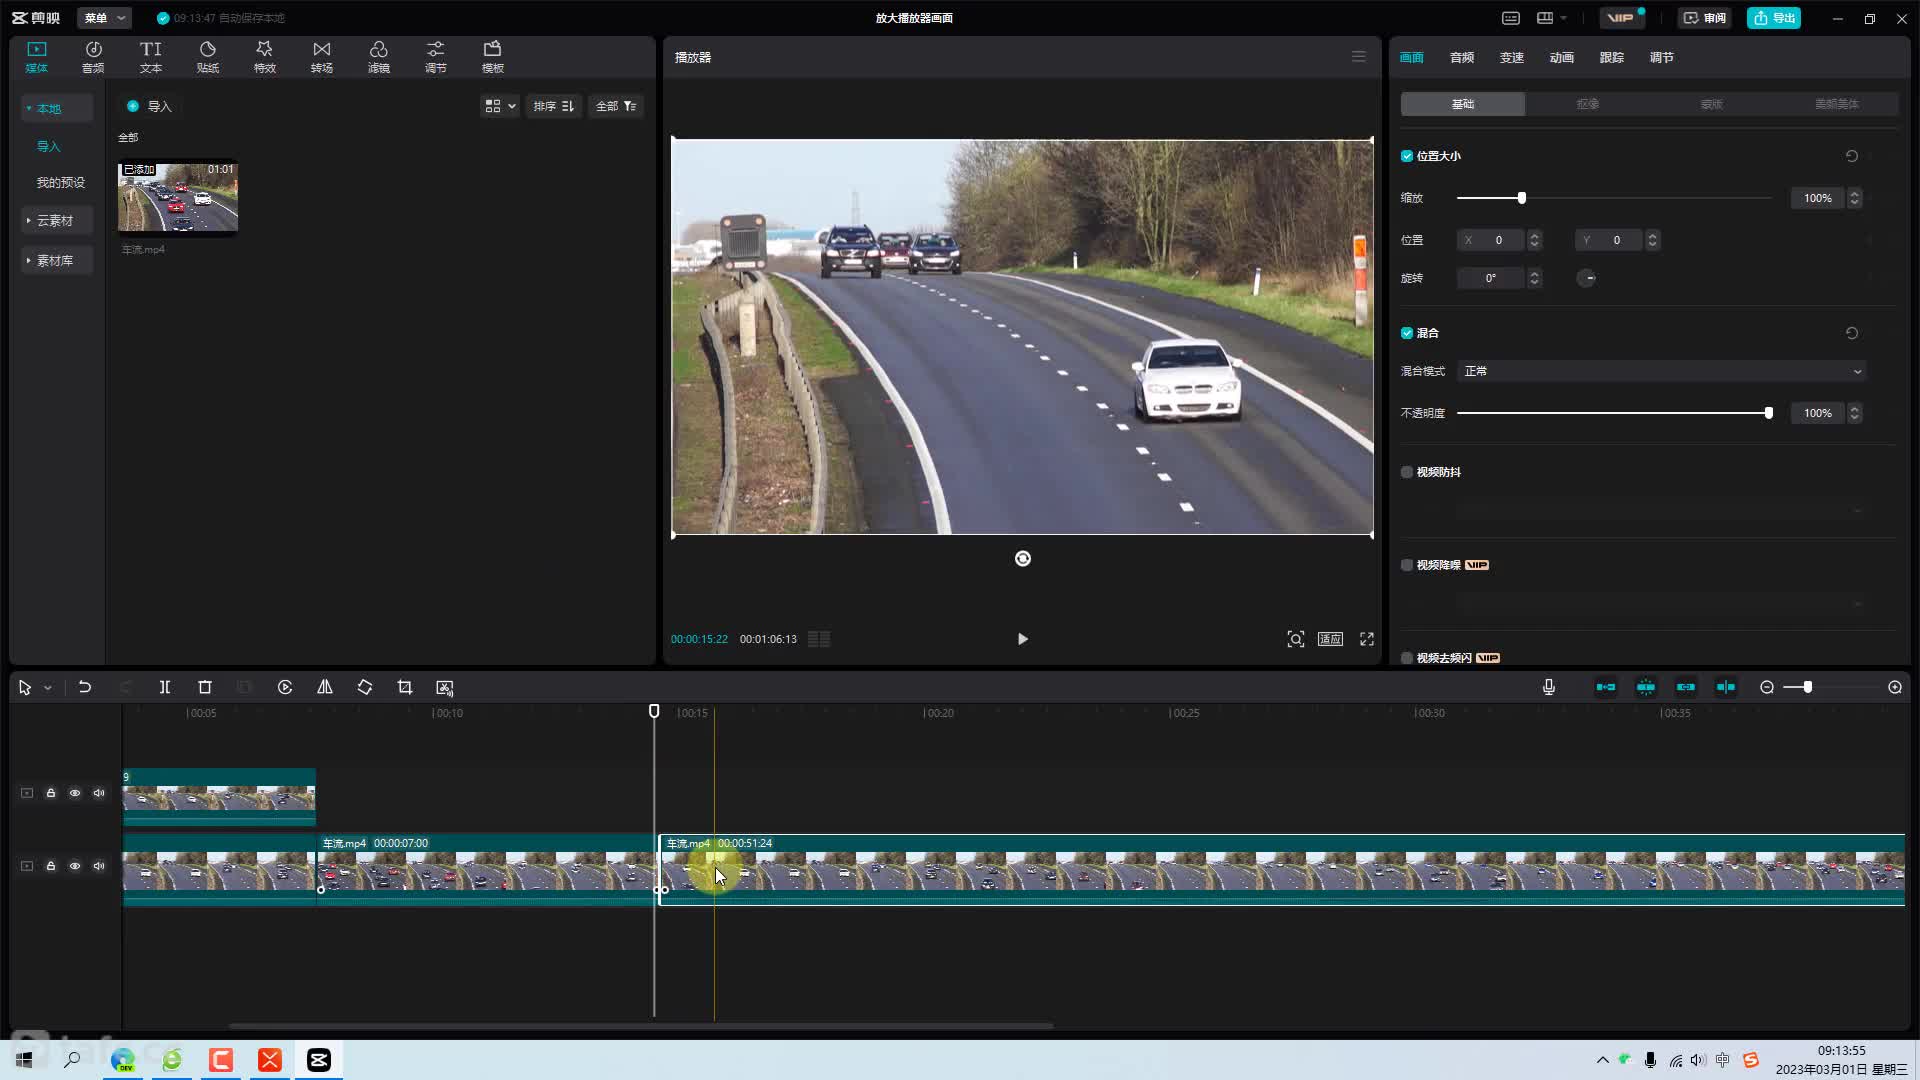Viewport: 1920px width, 1080px height.
Task: Uncheck the 位置大小 checkbox
Action: (x=1407, y=156)
